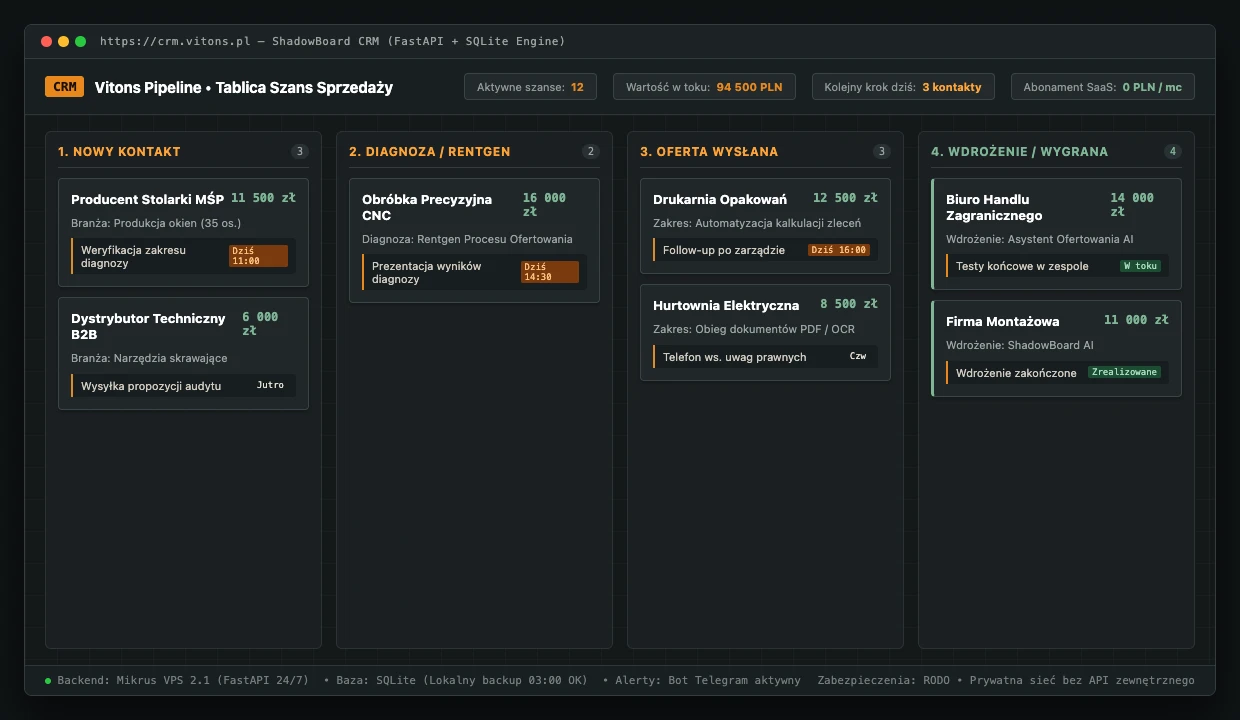Select the Obróbka Precyzyjna CNC opportunity card

tap(474, 240)
